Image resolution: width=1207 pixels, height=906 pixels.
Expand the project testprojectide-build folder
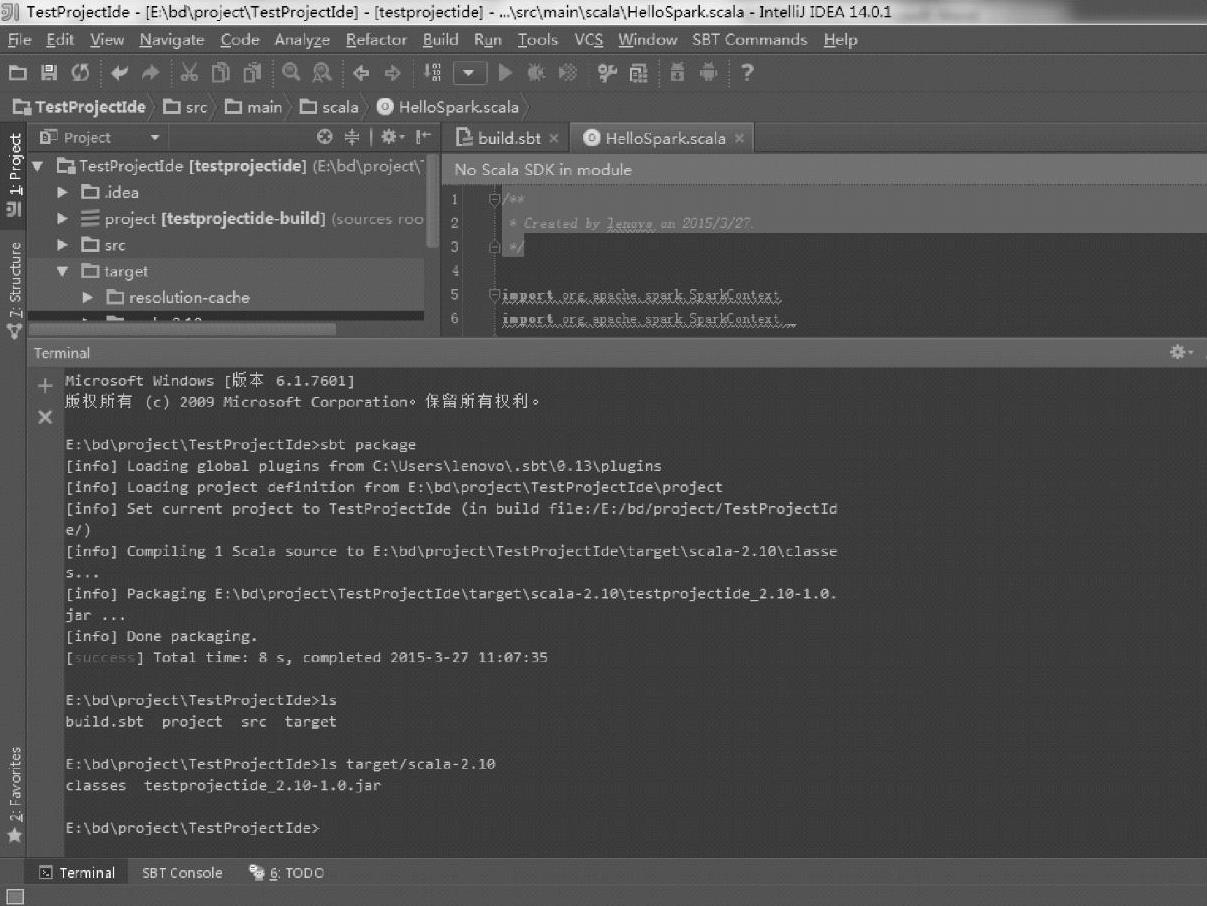click(63, 218)
